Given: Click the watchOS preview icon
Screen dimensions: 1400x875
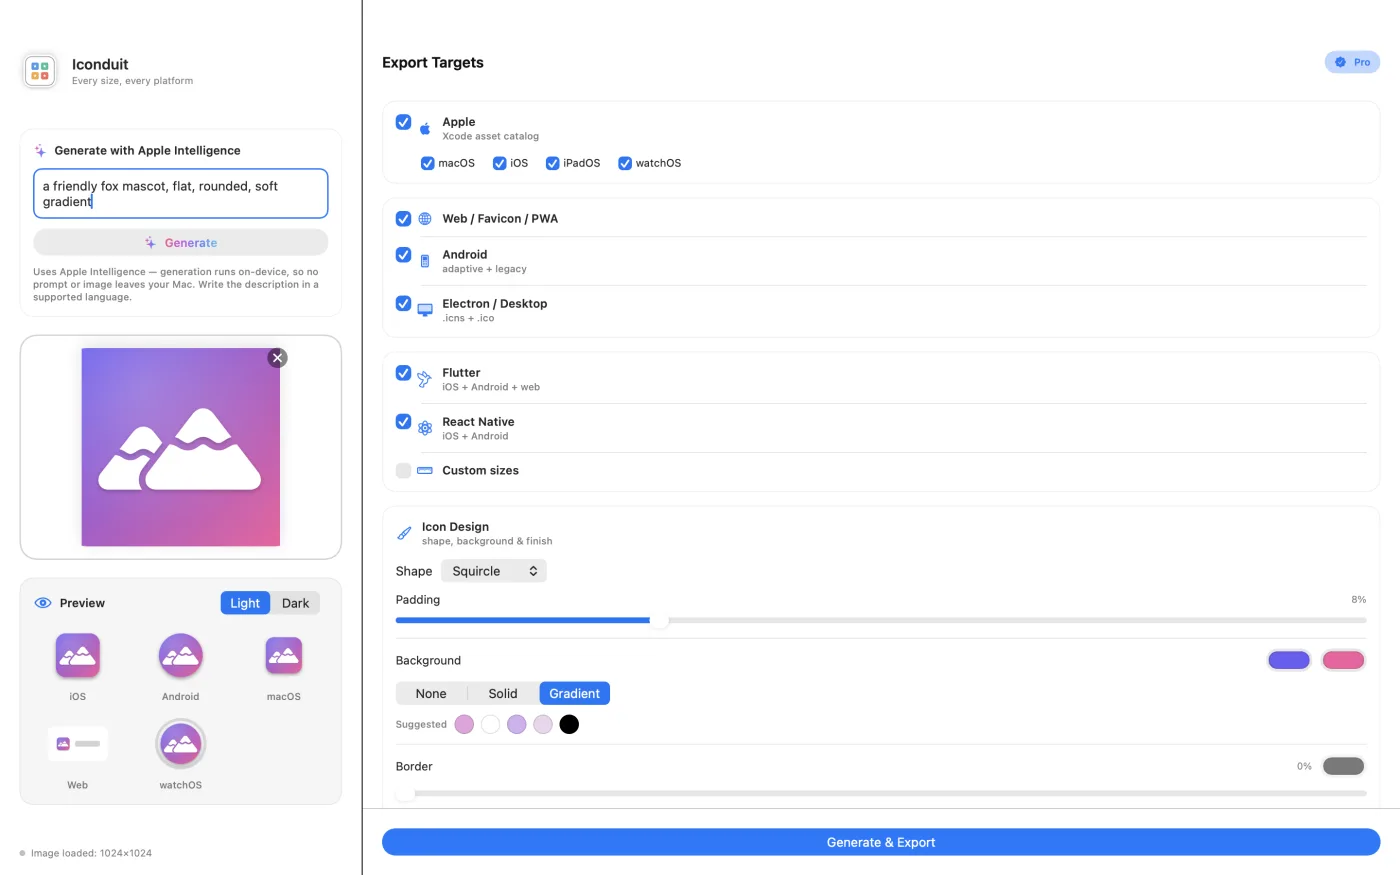Looking at the screenshot, I should [x=181, y=744].
